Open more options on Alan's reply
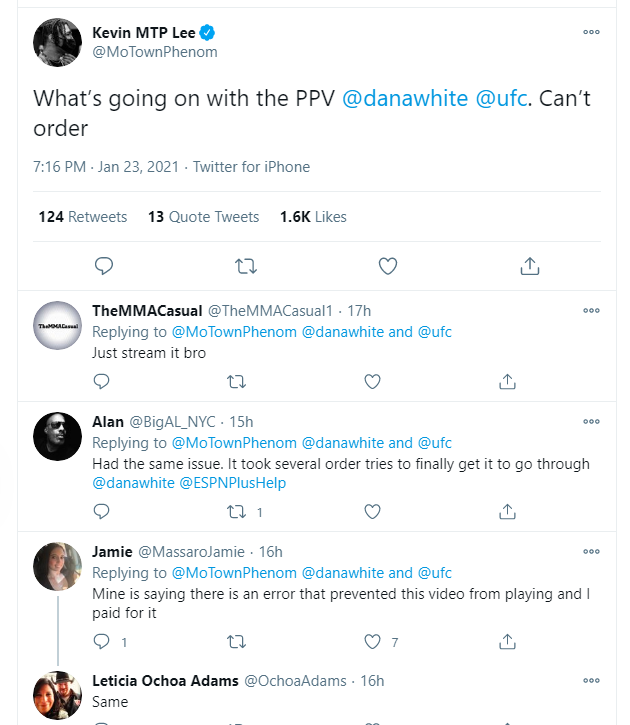This screenshot has width=630, height=725. pos(591,421)
